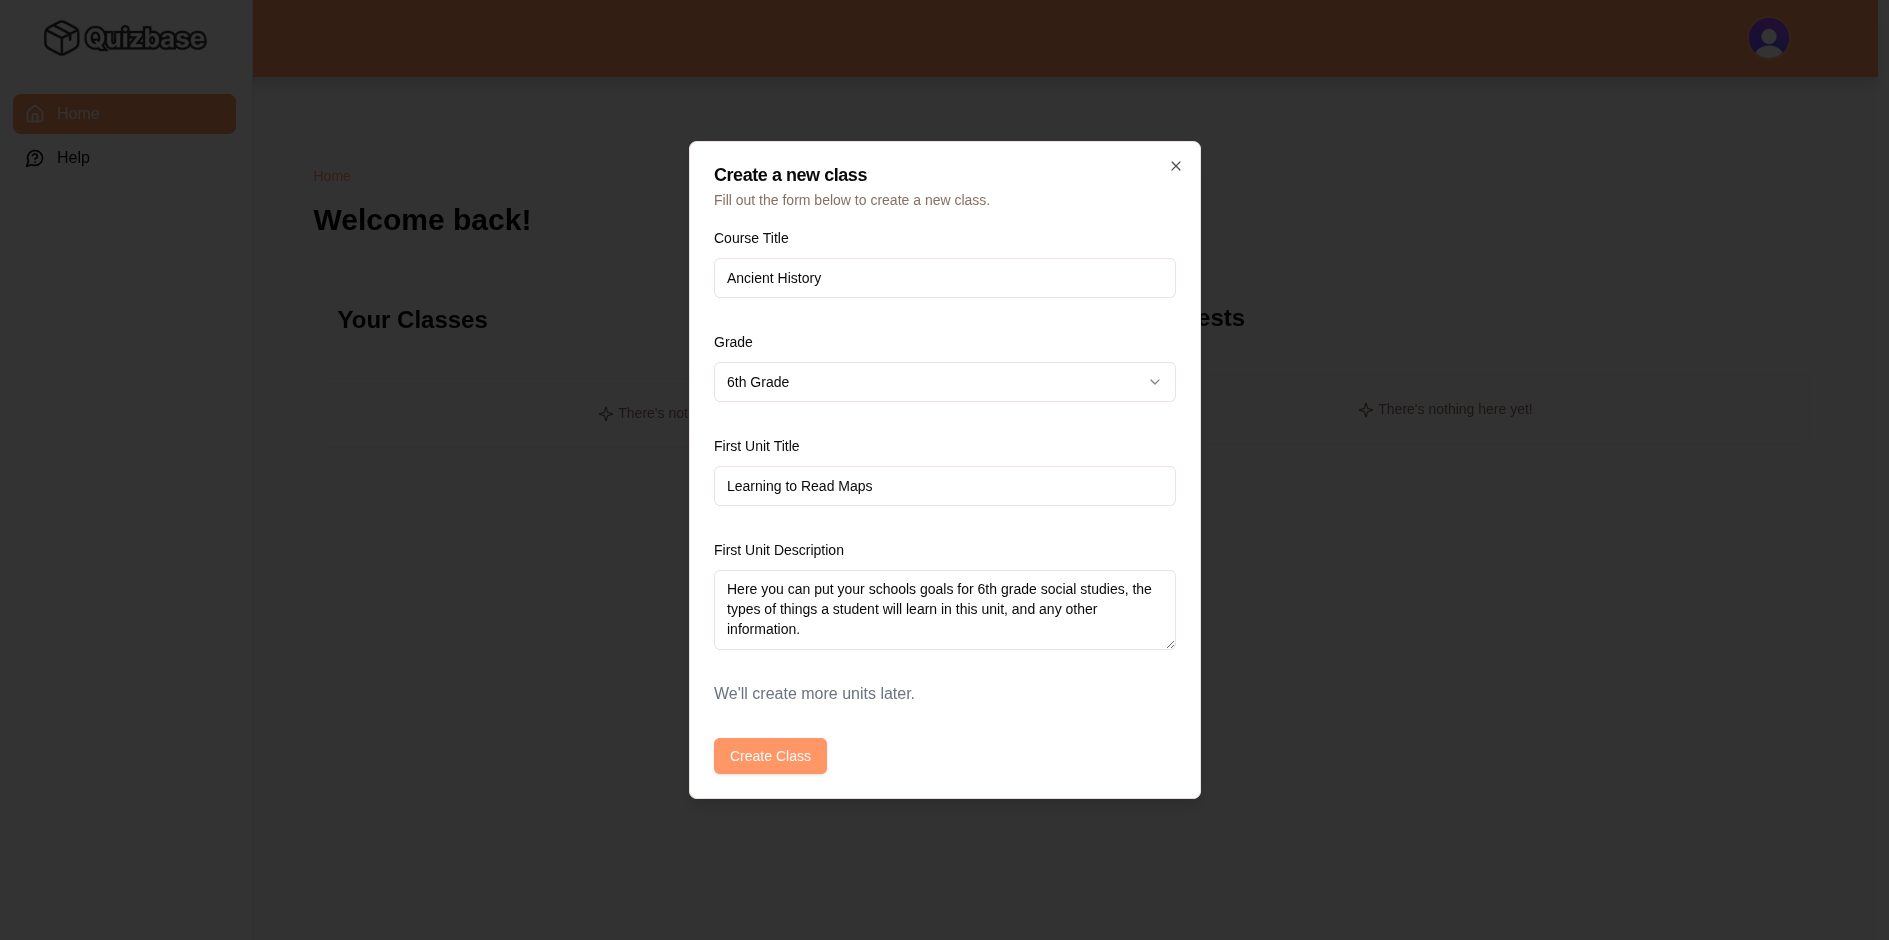
Task: Click the chevron arrow in Grade select
Action: 1154,382
